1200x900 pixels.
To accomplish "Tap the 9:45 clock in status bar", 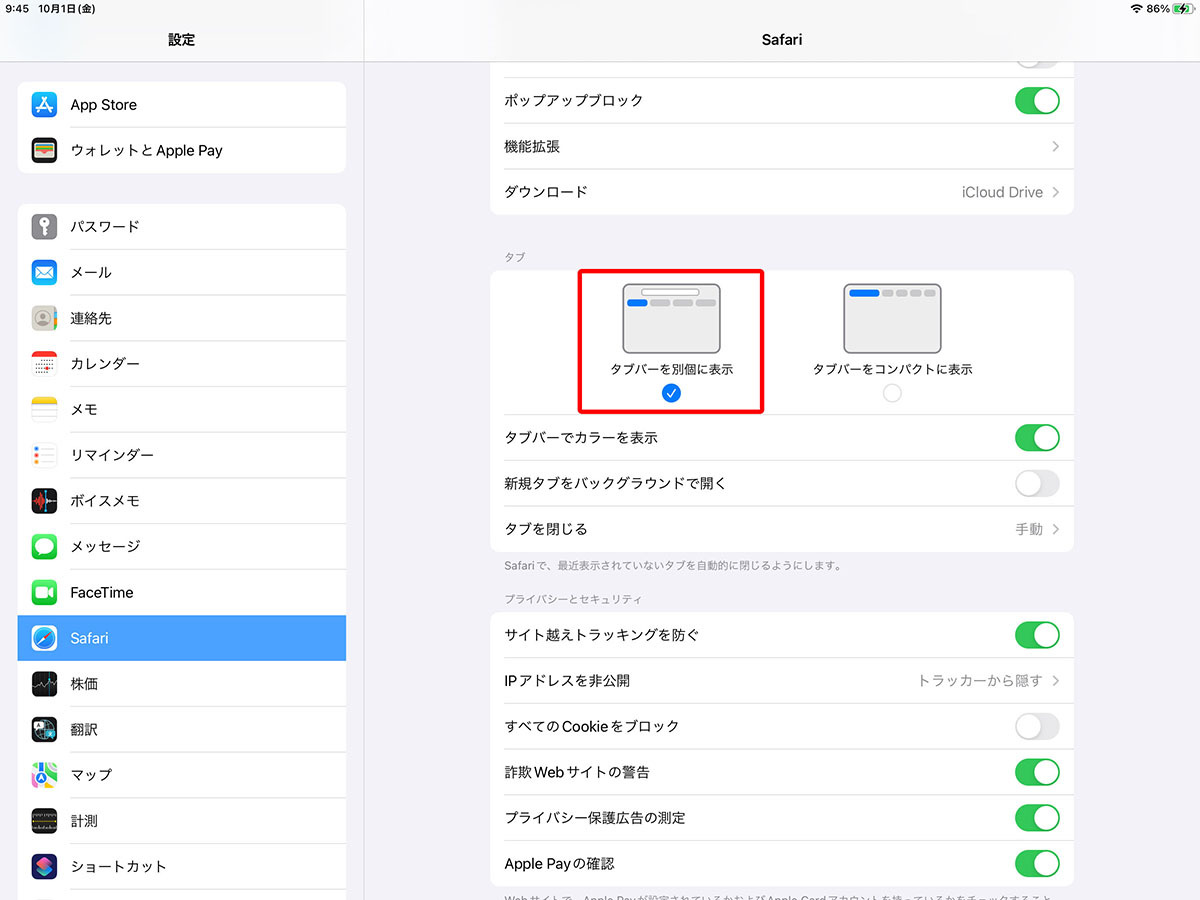I will coord(17,9).
